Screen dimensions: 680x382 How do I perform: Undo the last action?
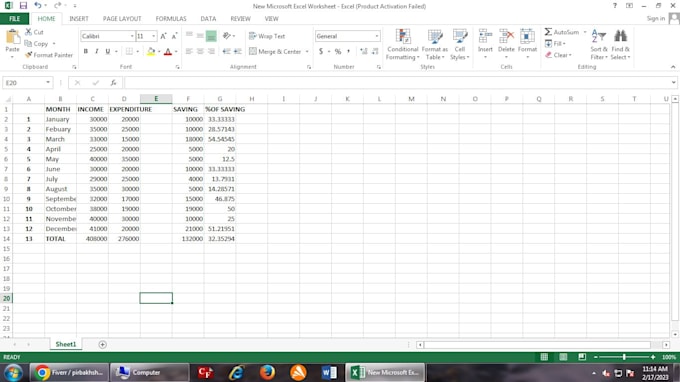38,6
